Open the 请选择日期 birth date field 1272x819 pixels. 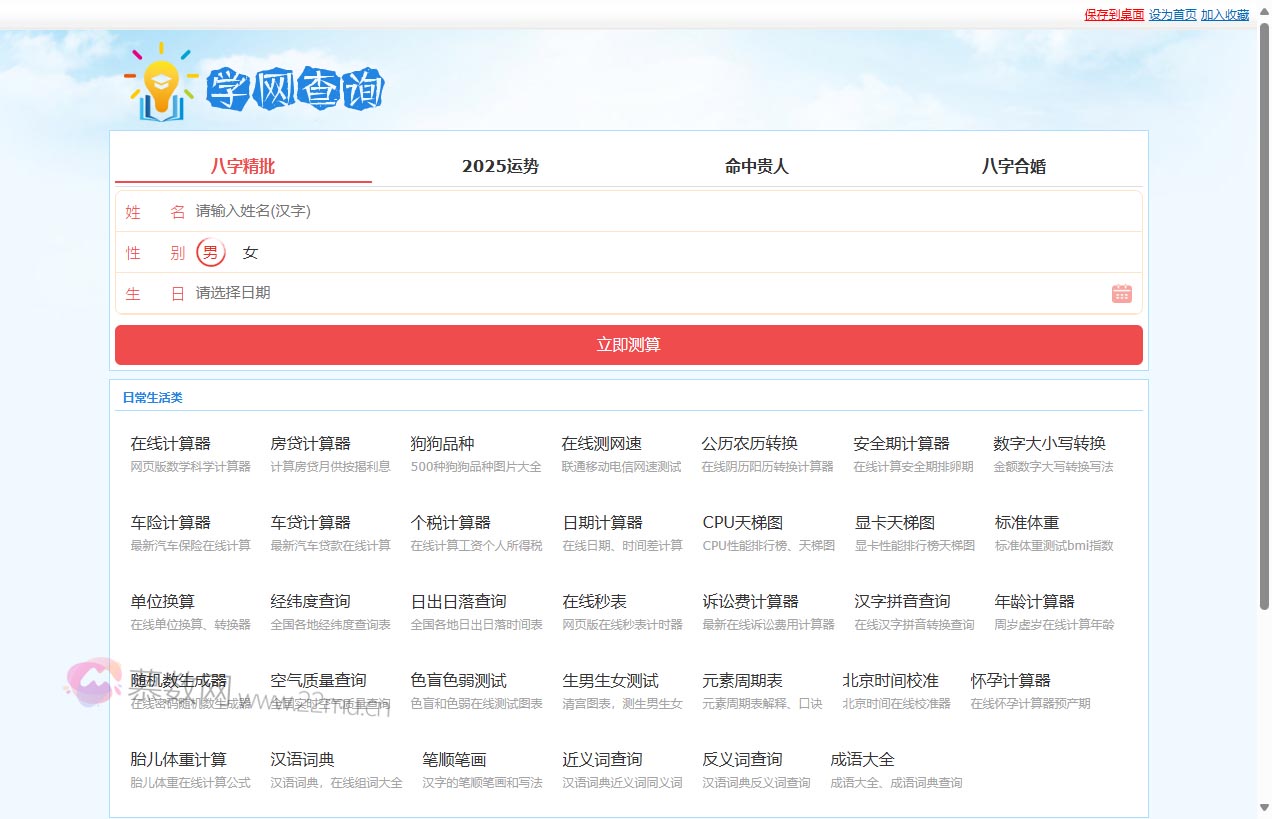click(x=400, y=293)
